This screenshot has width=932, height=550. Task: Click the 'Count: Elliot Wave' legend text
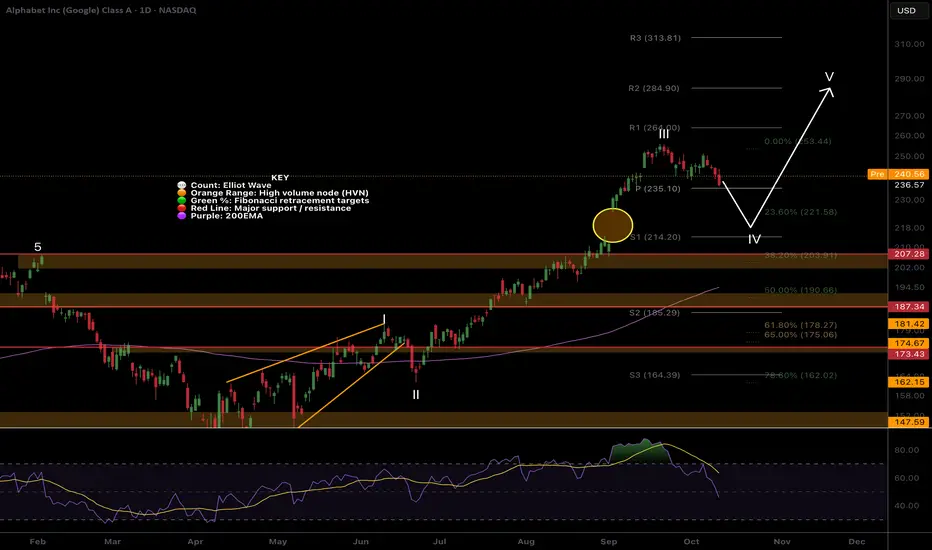coord(231,186)
